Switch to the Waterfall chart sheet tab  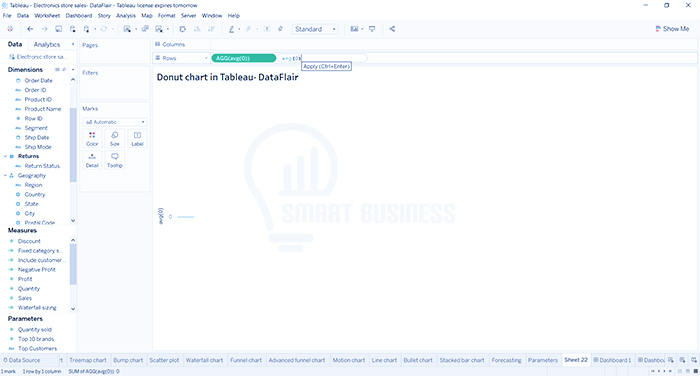[204, 360]
